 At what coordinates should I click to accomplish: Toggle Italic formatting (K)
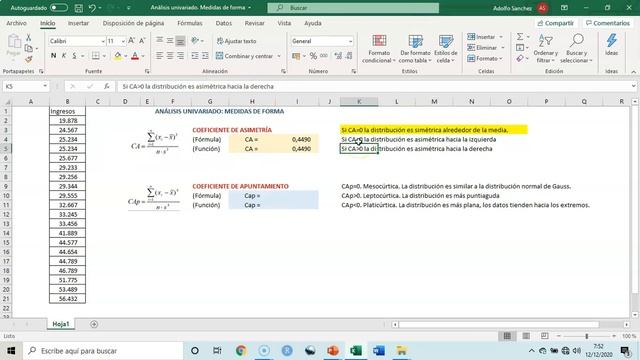[64, 56]
